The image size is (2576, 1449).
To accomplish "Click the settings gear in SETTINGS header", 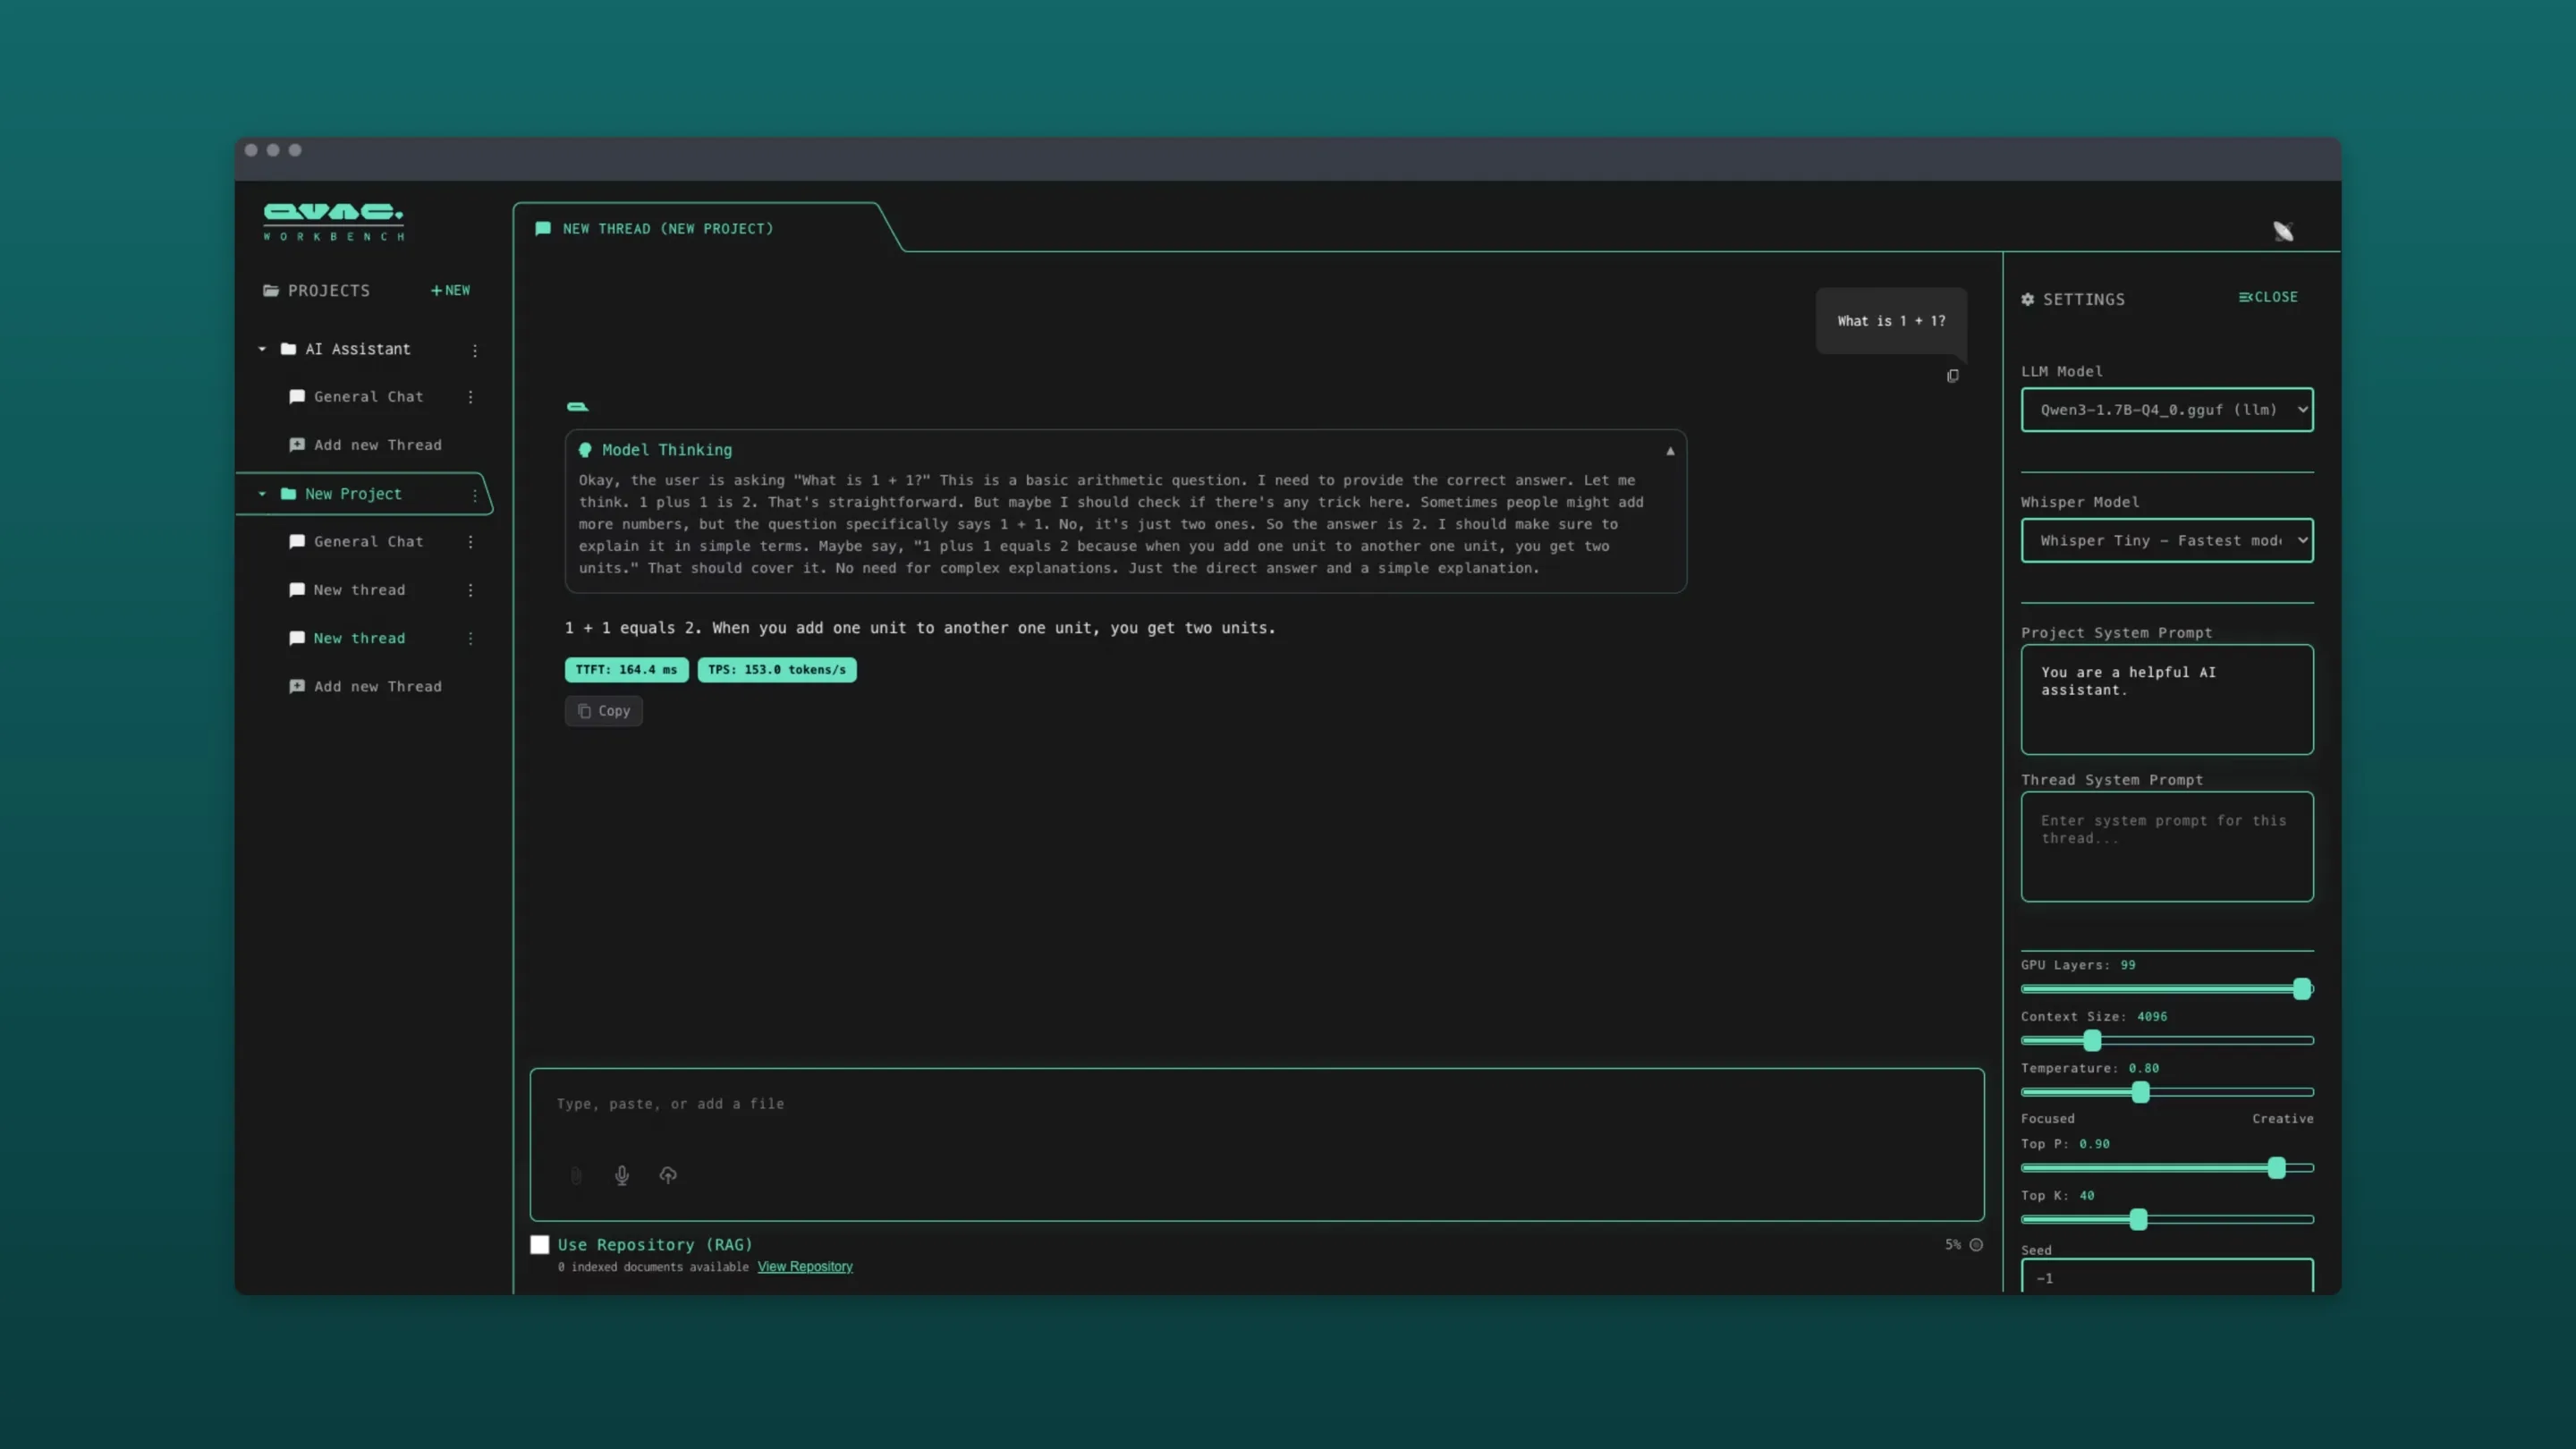I will click(x=2028, y=299).
